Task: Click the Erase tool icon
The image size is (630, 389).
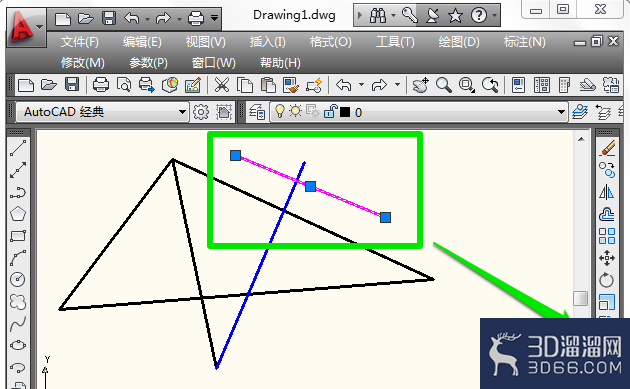Action: tap(608, 148)
